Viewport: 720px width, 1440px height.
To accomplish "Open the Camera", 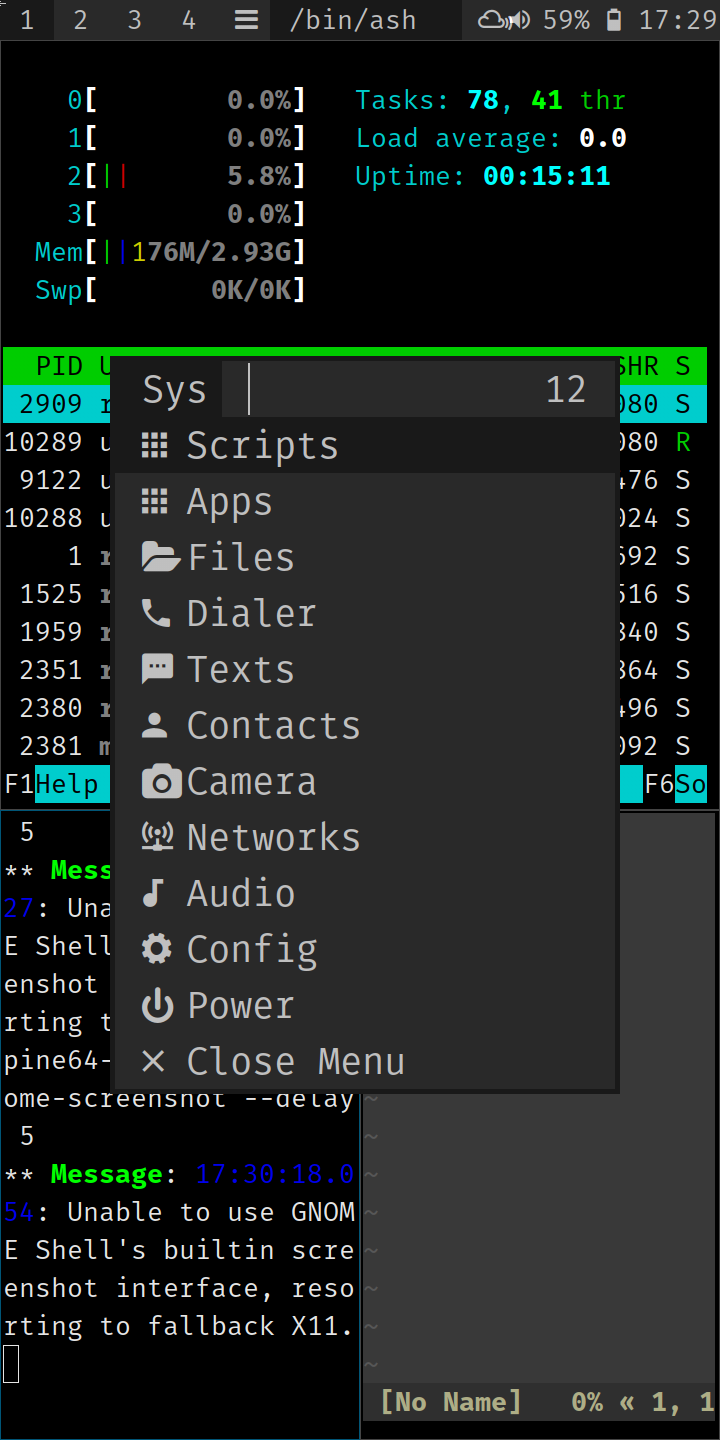I will (249, 781).
